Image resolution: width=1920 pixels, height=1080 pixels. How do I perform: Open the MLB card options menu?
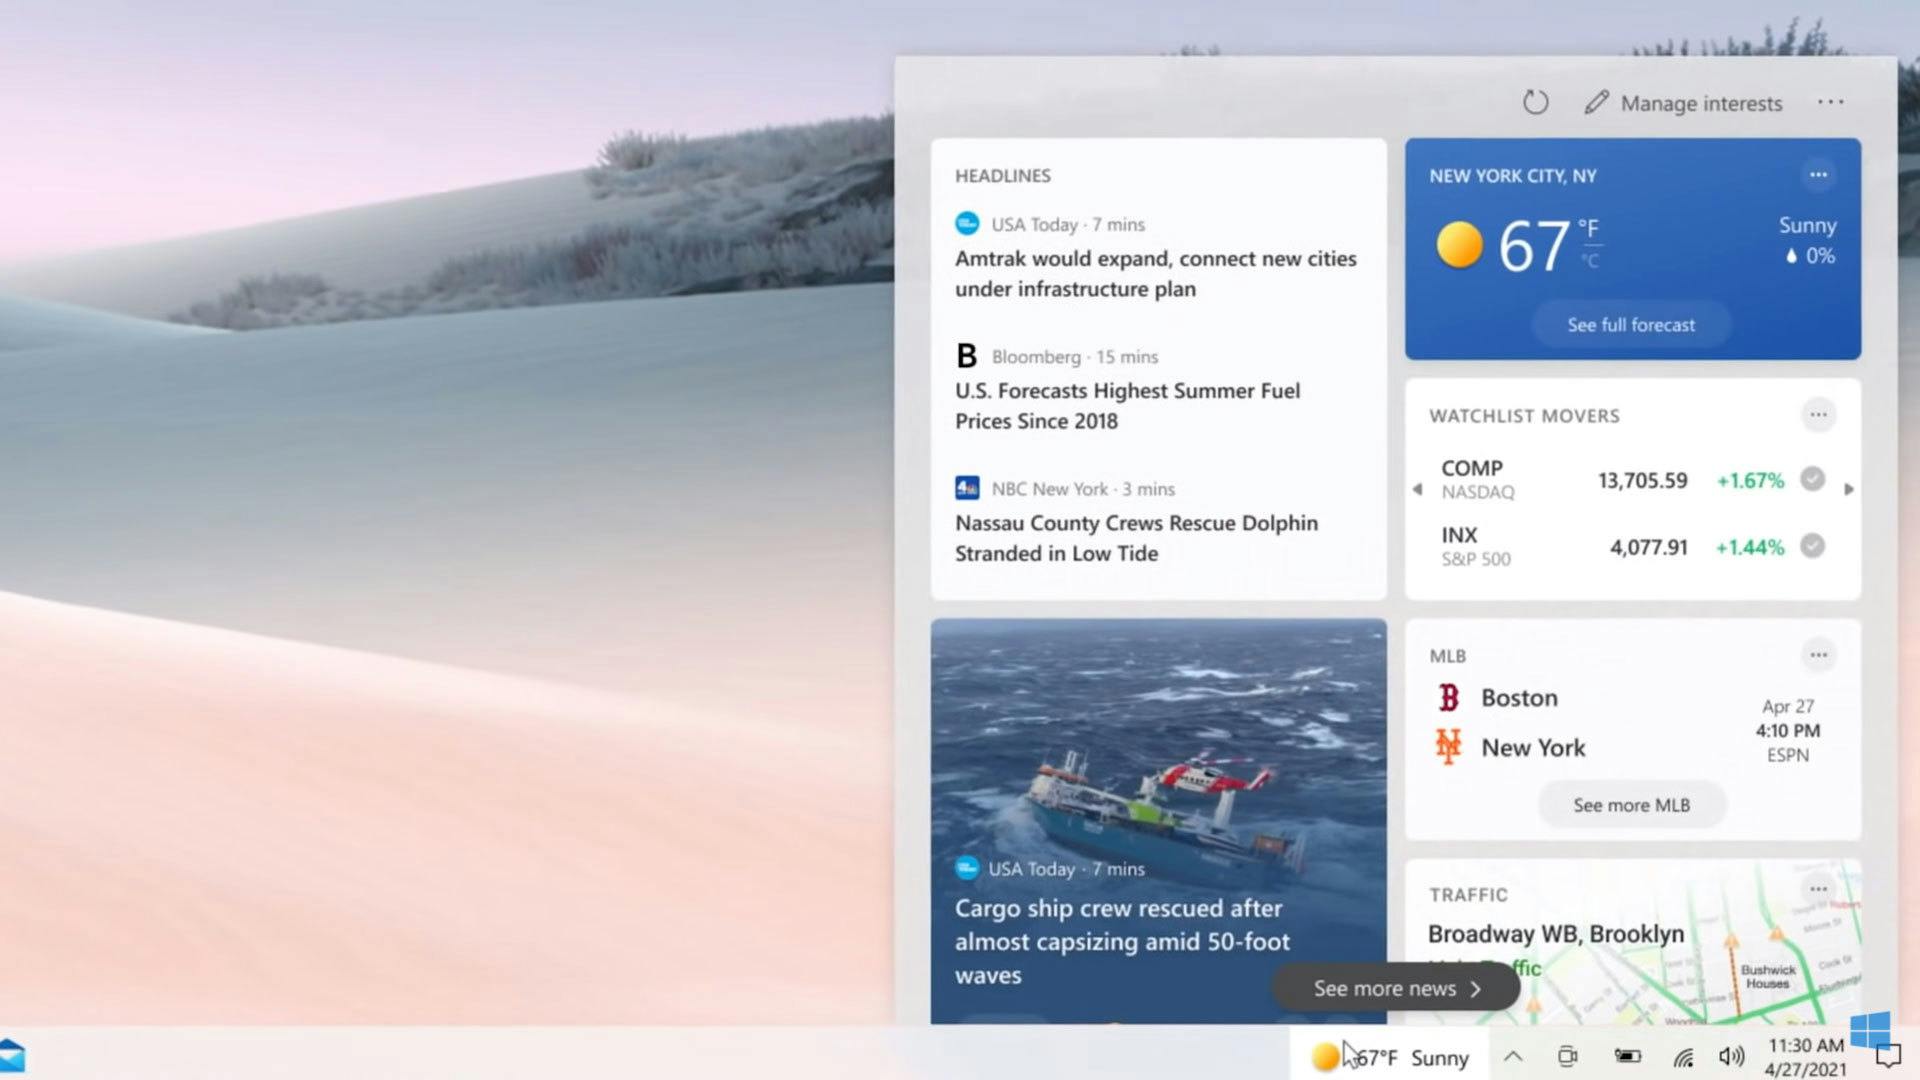tap(1818, 655)
